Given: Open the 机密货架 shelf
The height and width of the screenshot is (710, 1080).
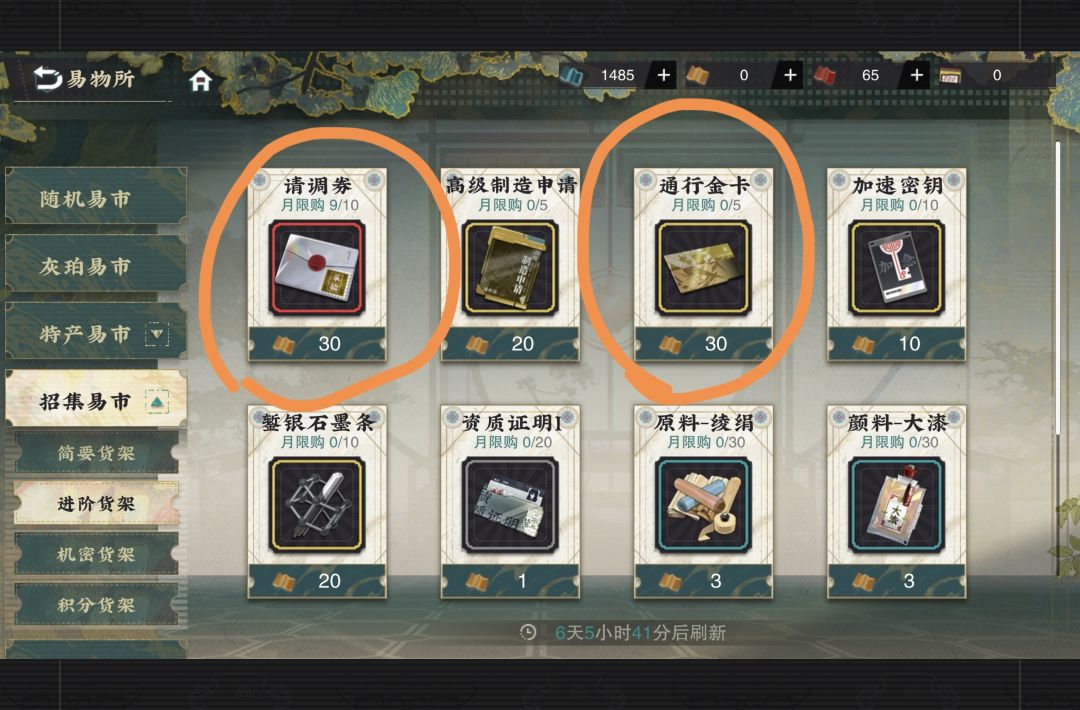Looking at the screenshot, I should click(x=96, y=554).
